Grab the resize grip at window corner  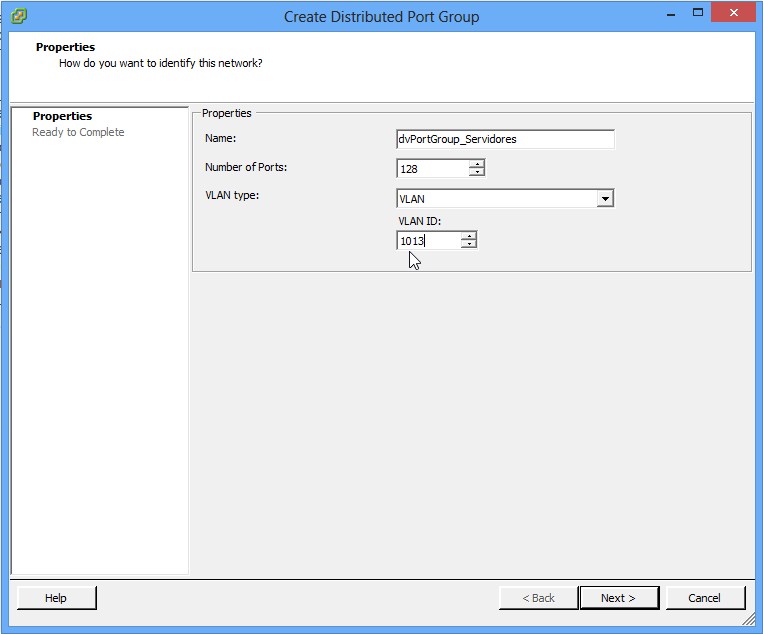click(749, 621)
